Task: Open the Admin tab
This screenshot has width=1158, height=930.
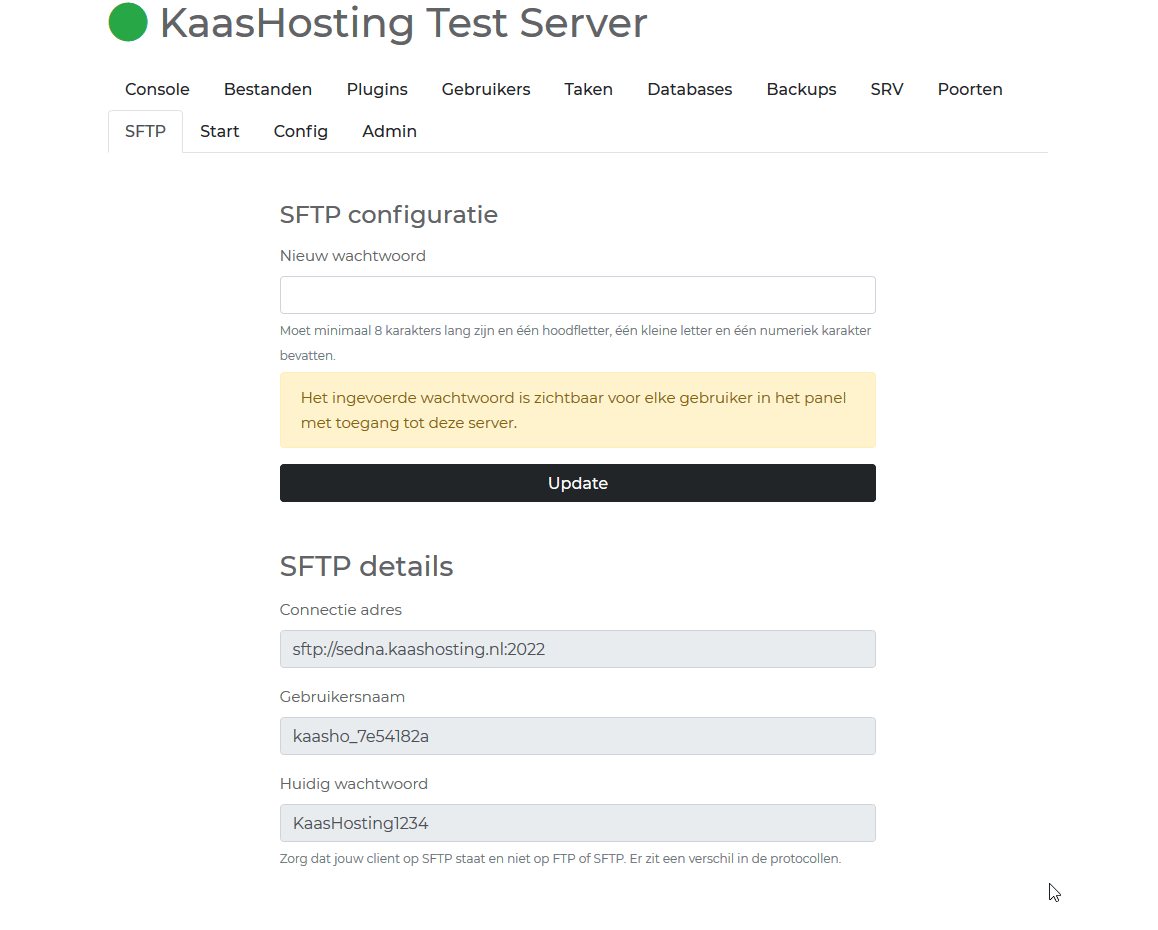Action: (390, 131)
